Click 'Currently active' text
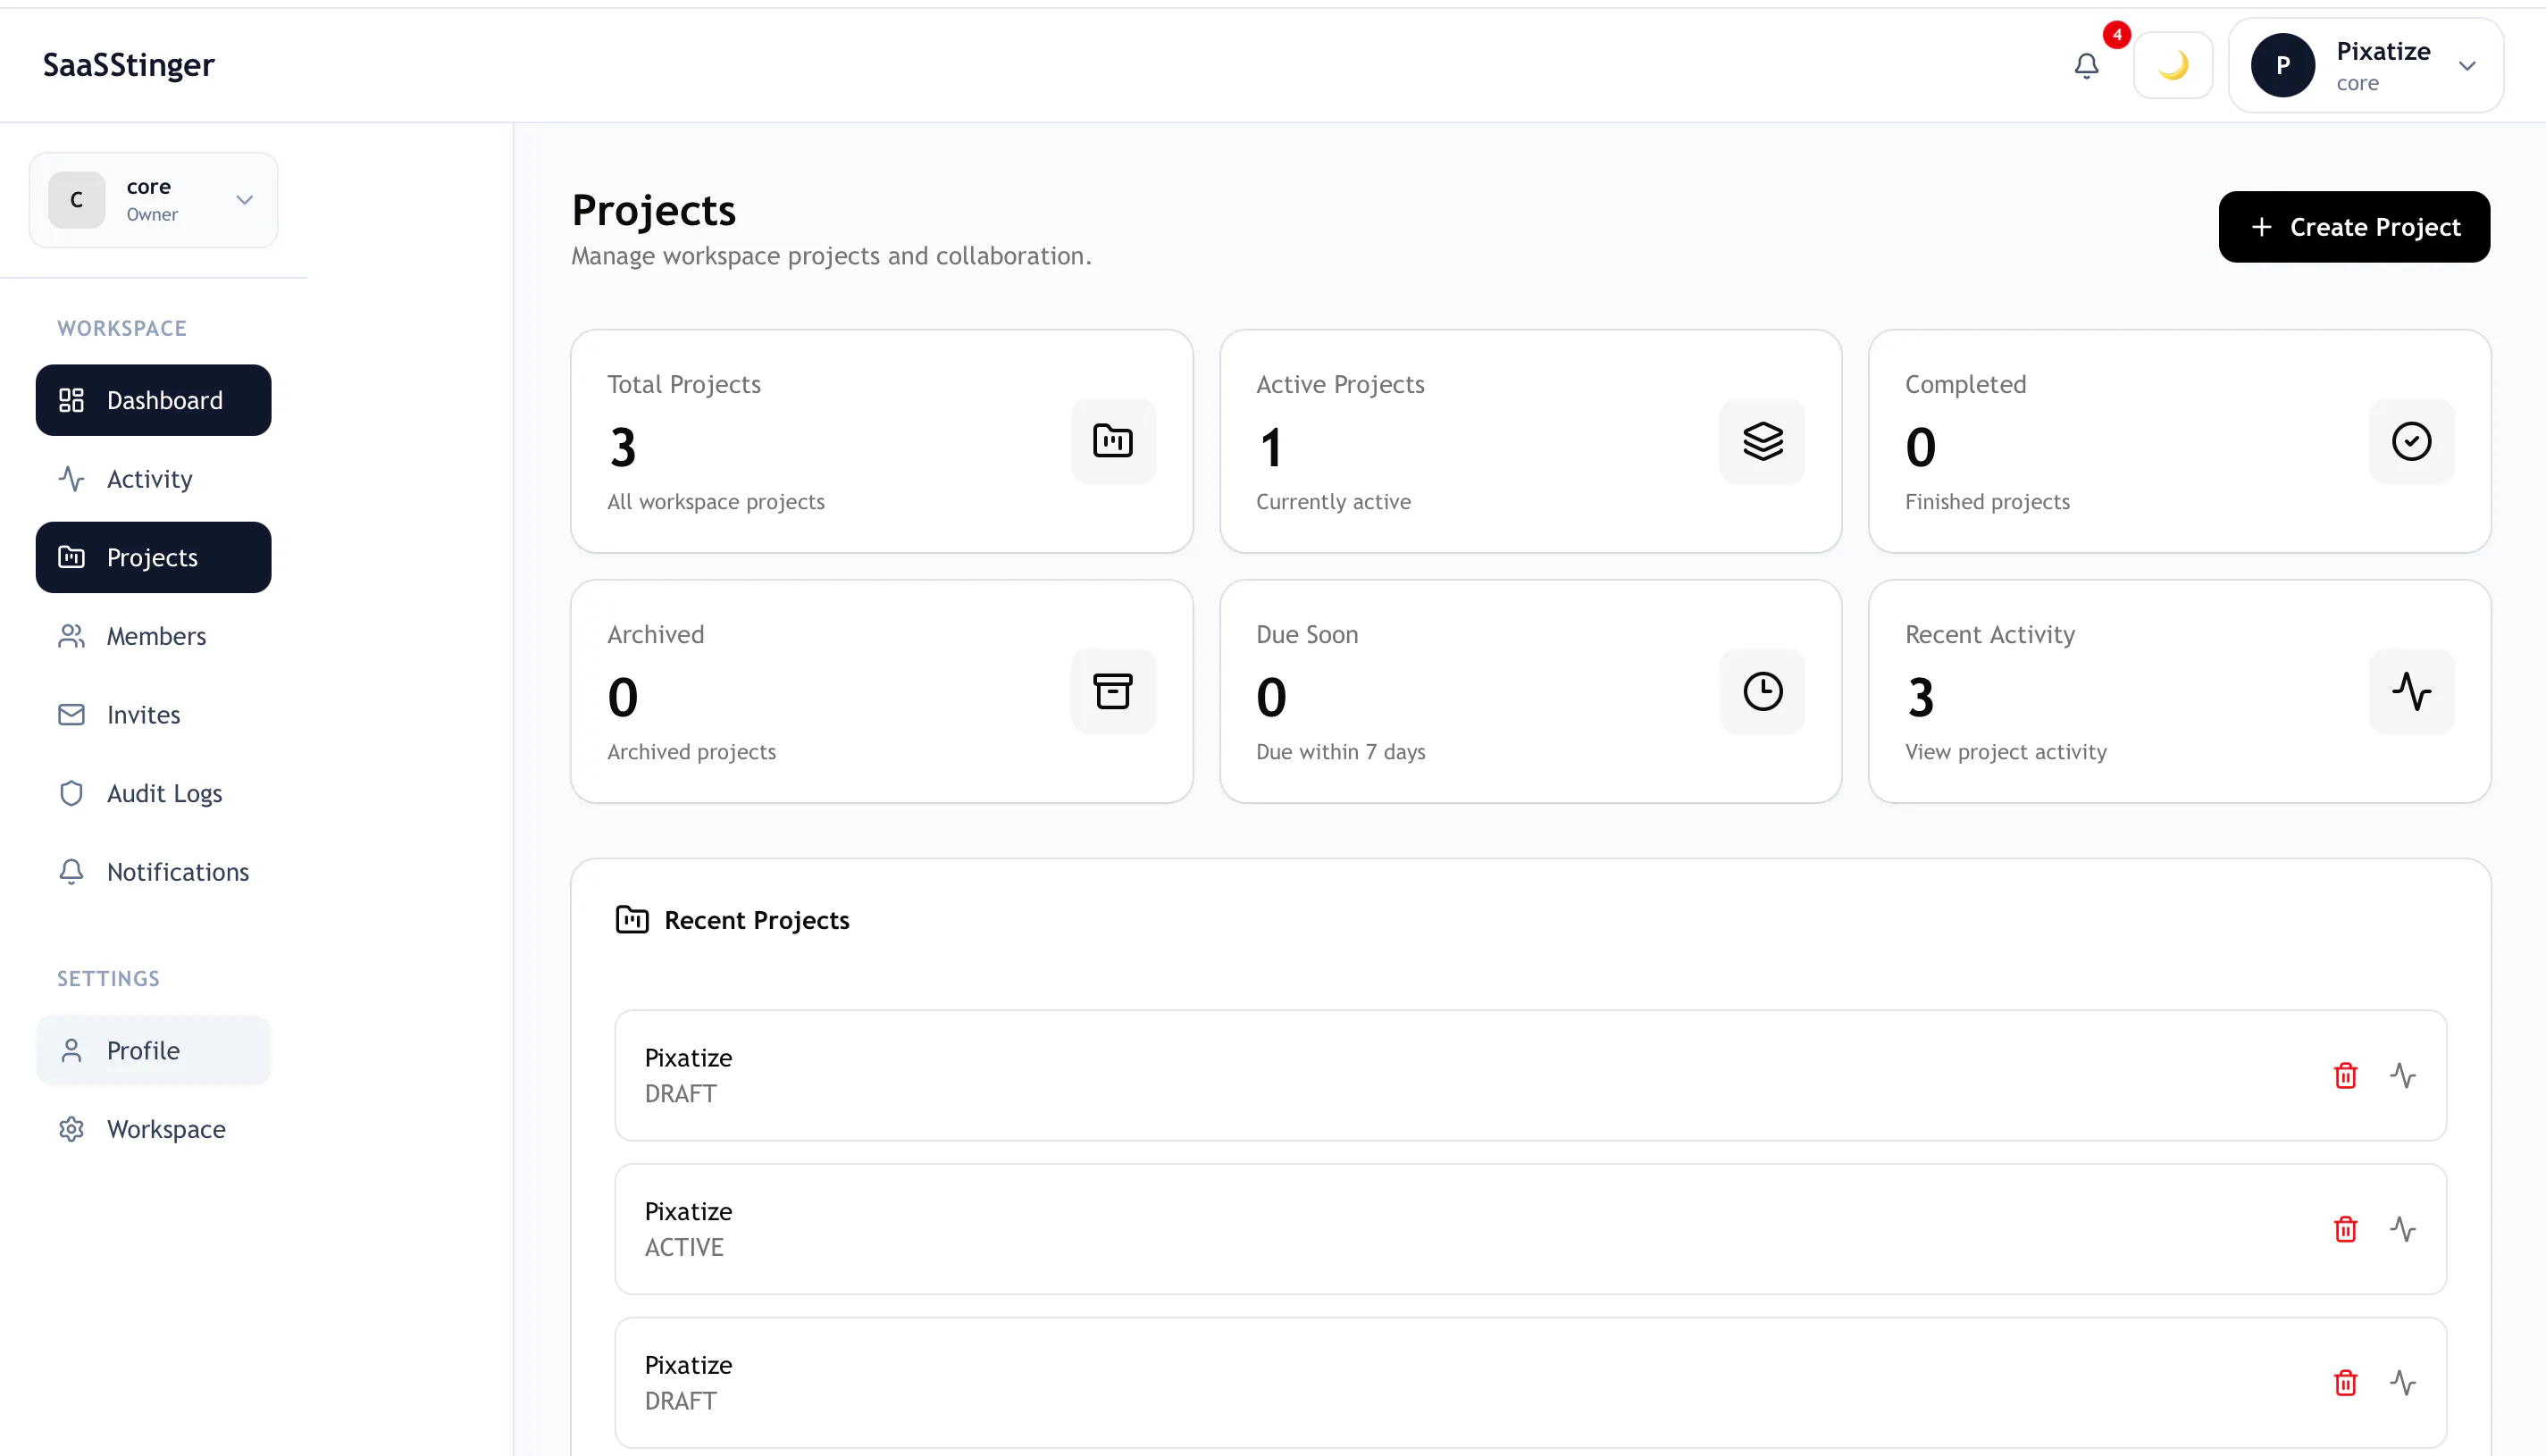Image resolution: width=2546 pixels, height=1456 pixels. [x=1333, y=502]
